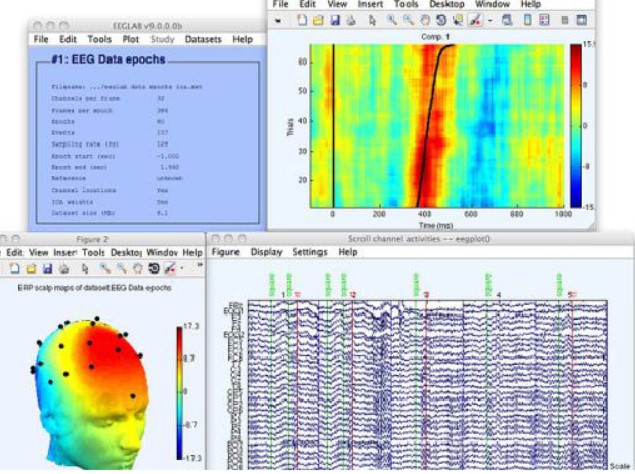Toggle Brush data tool in Comp. 1 window
Viewport: 635px width, 474px height.
[x=475, y=20]
